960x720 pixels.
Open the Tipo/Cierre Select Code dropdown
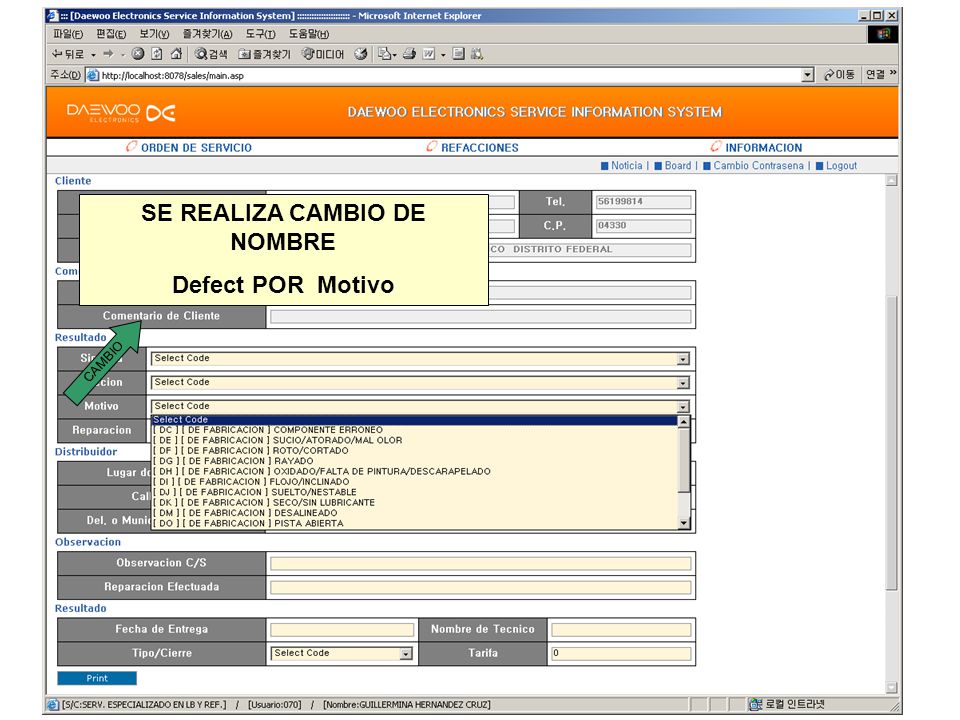pyautogui.click(x=405, y=654)
